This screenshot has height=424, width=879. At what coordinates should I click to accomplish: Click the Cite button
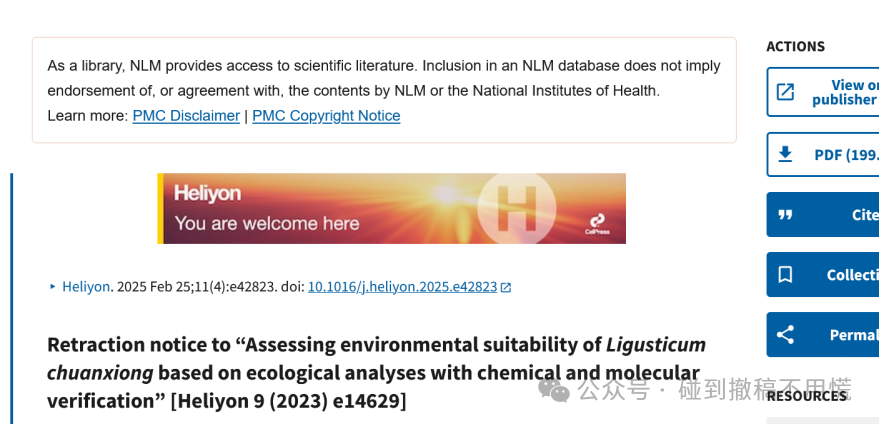(x=822, y=215)
